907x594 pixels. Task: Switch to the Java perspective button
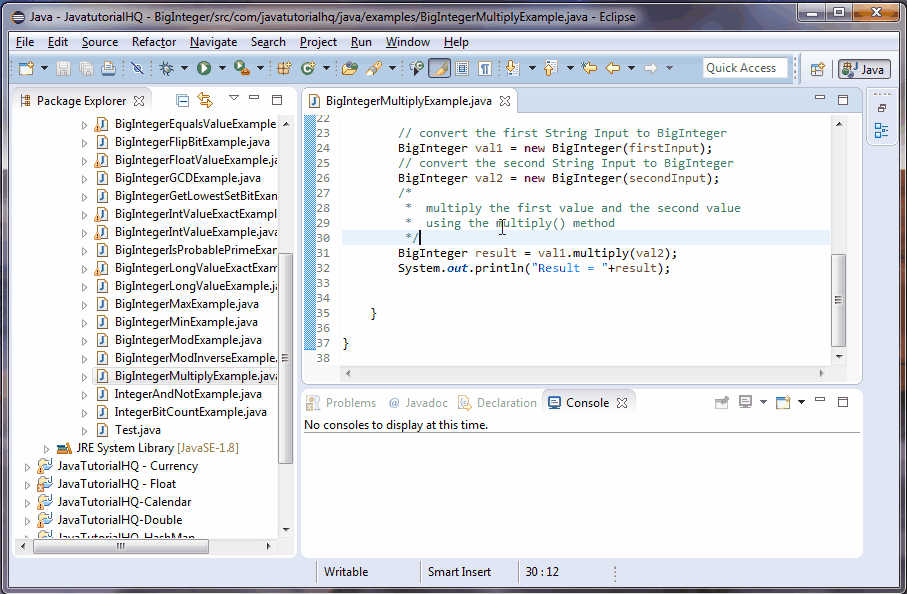click(x=863, y=68)
